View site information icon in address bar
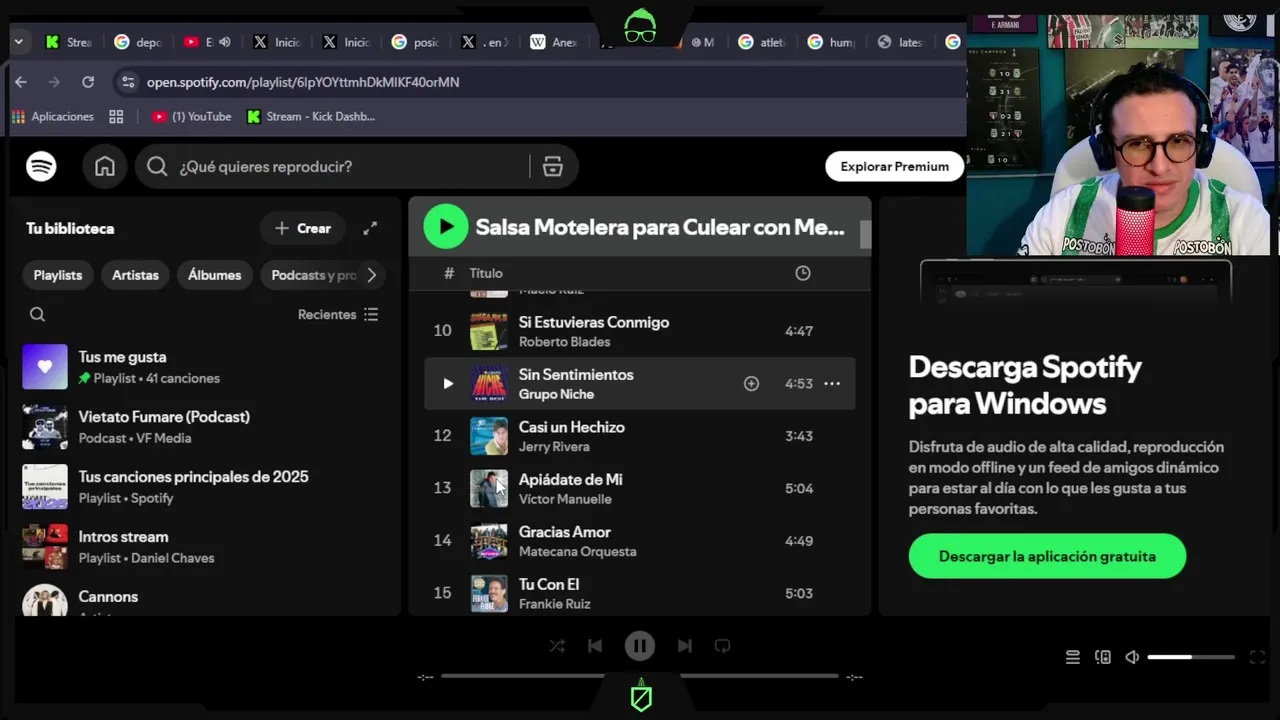Image resolution: width=1280 pixels, height=720 pixels. click(x=126, y=82)
